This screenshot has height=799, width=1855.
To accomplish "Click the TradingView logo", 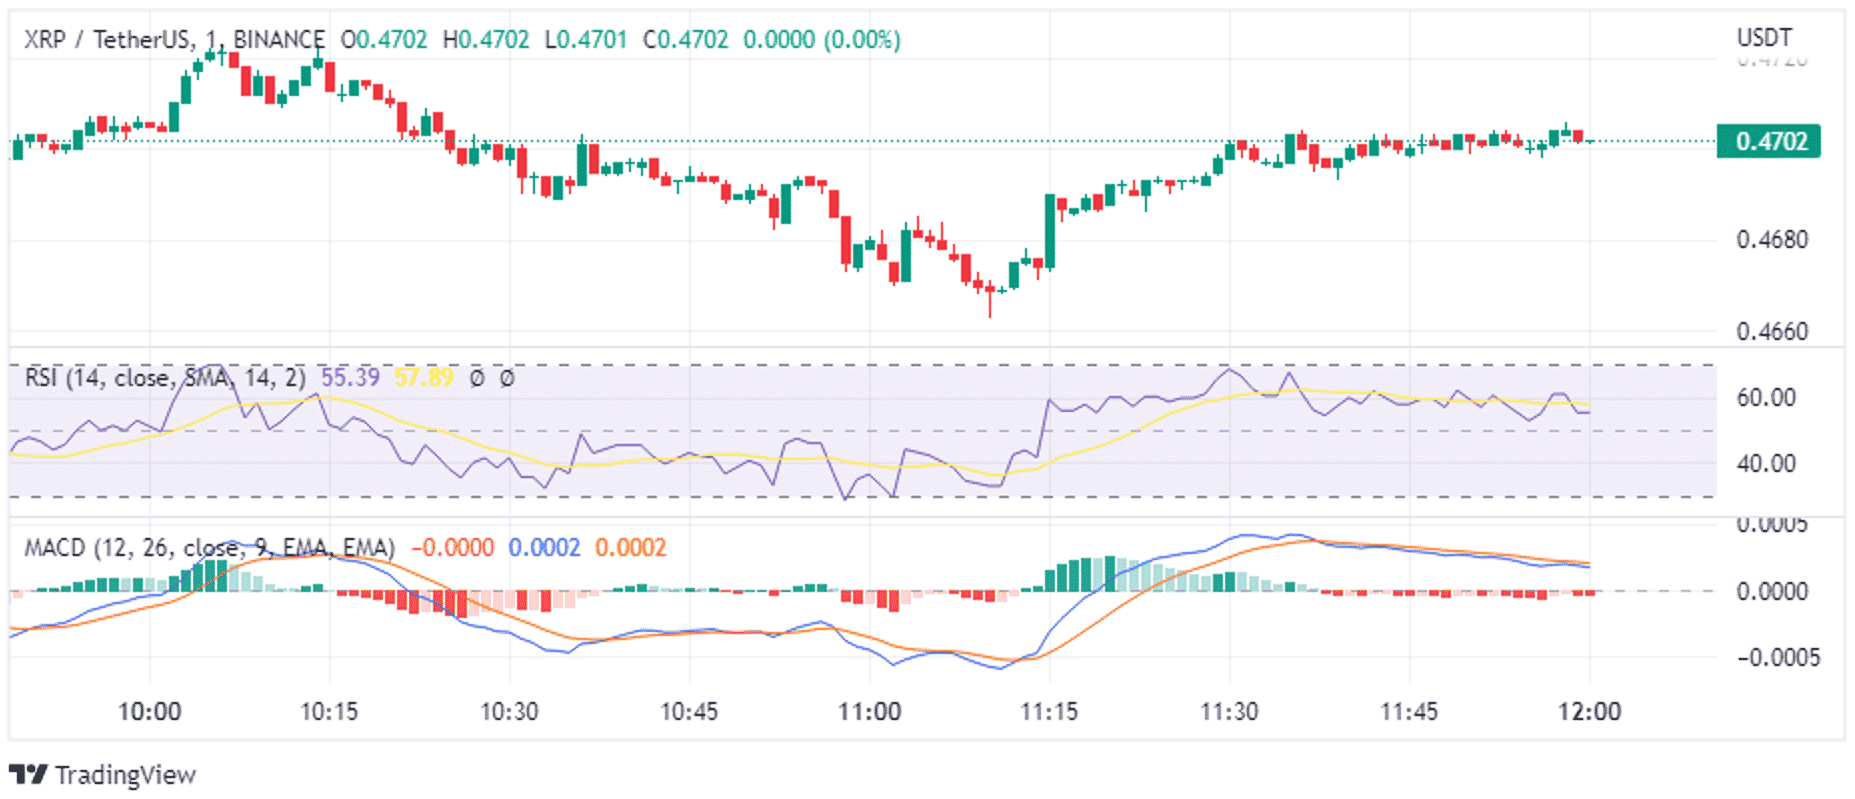I will [28, 775].
